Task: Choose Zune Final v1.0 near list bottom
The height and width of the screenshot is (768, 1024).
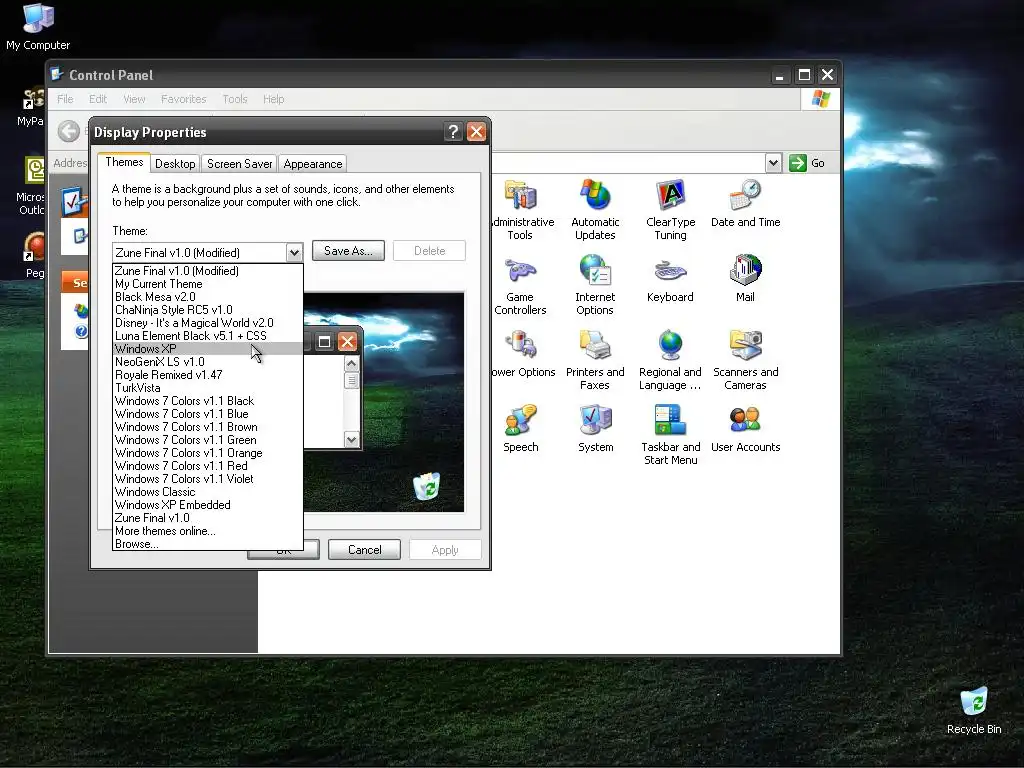Action: coord(208,519)
